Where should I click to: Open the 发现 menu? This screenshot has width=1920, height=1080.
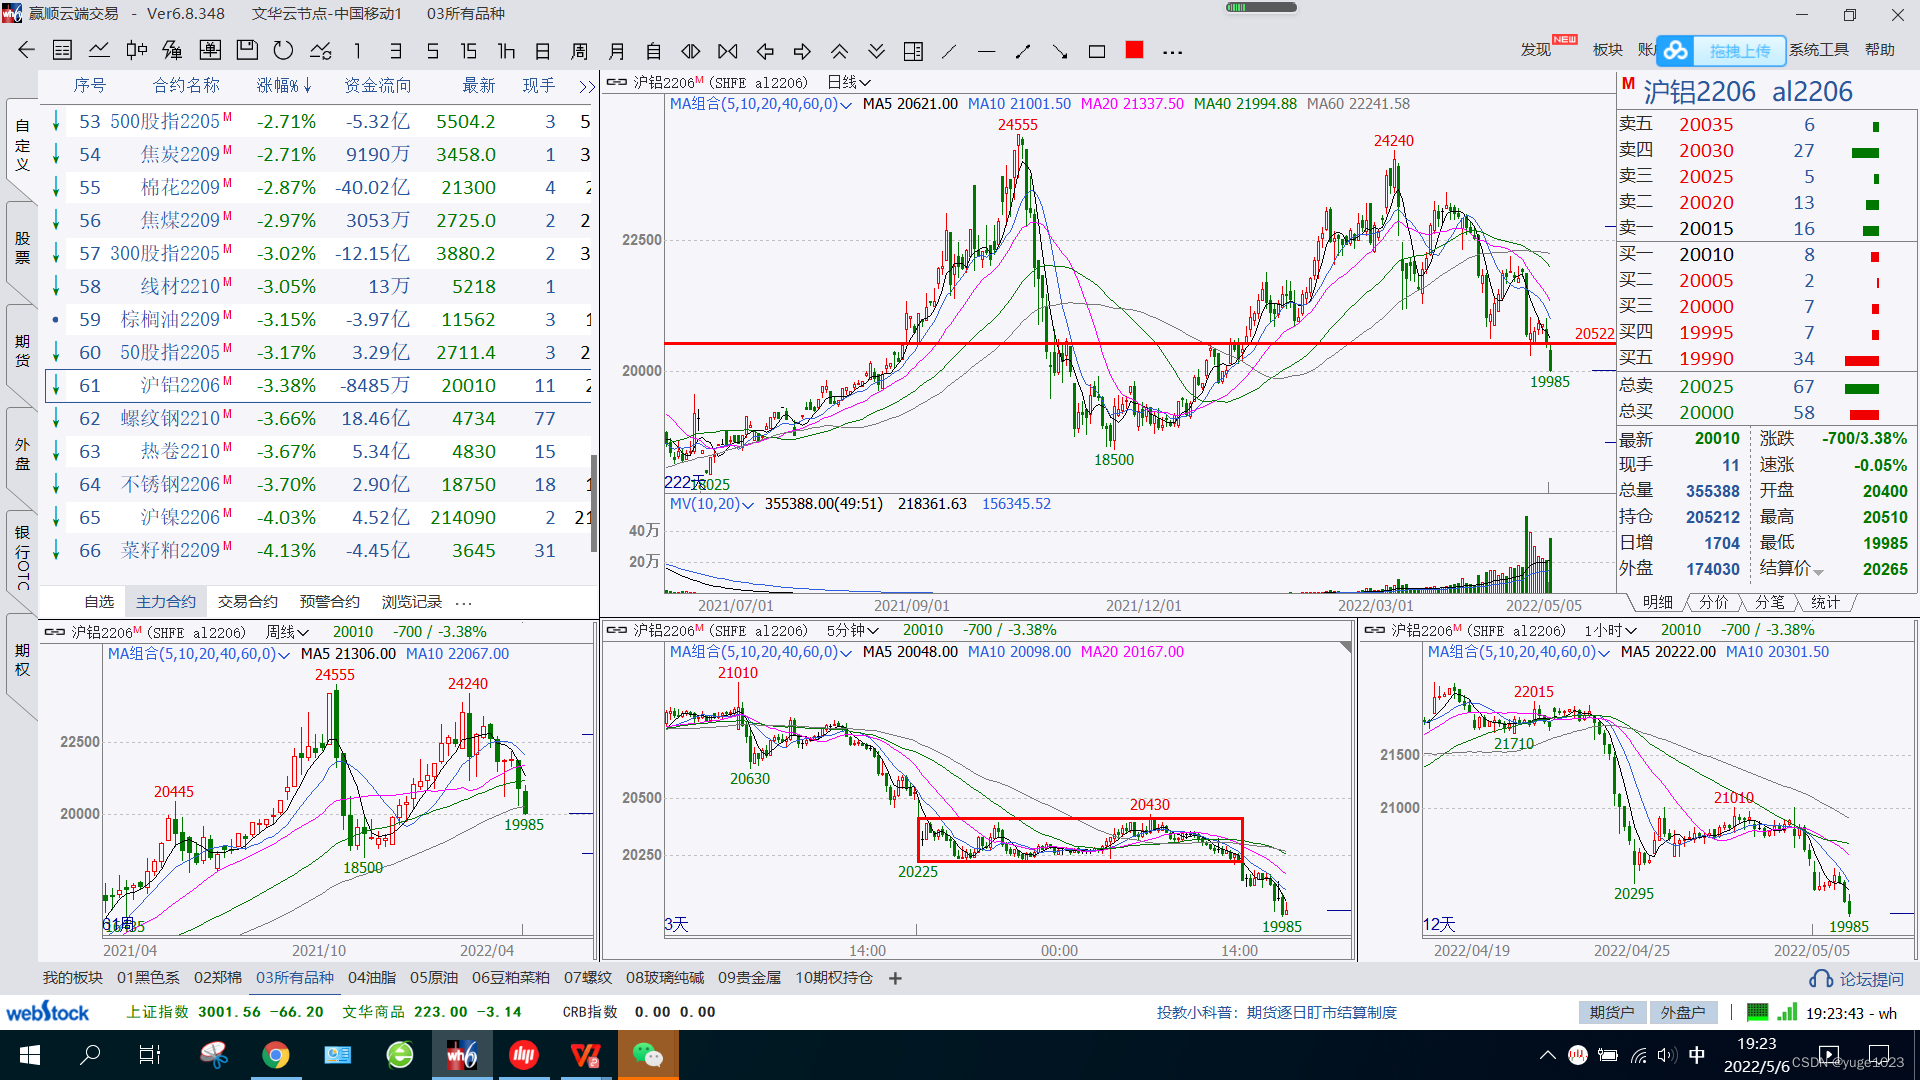click(x=1536, y=49)
